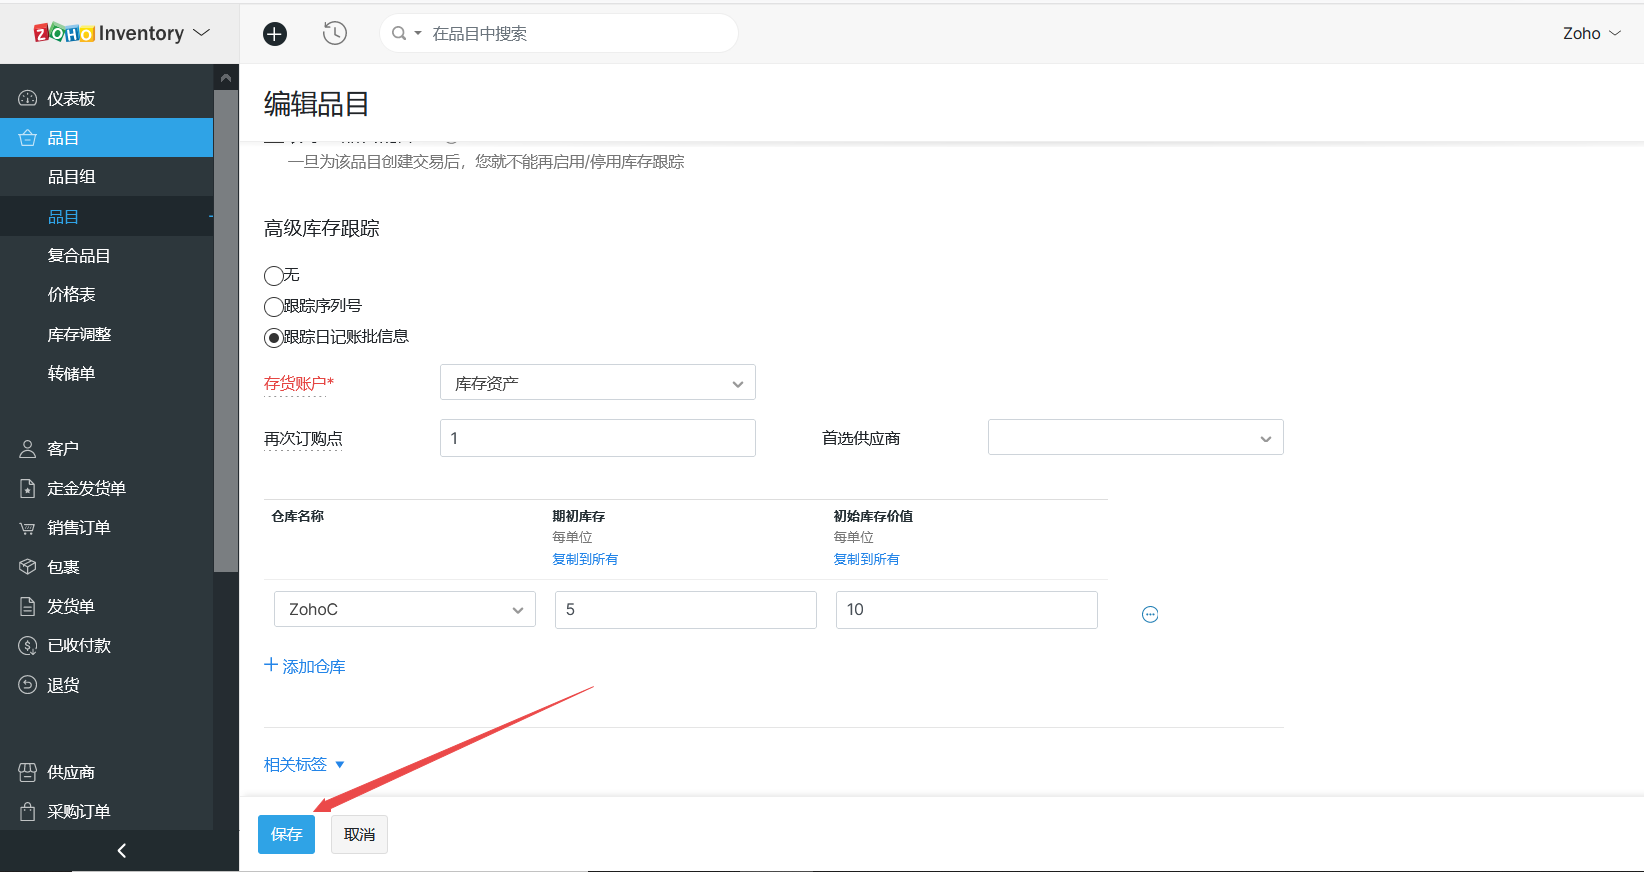The width and height of the screenshot is (1644, 872).
Task: Click the 再次订购点 input field
Action: coord(597,438)
